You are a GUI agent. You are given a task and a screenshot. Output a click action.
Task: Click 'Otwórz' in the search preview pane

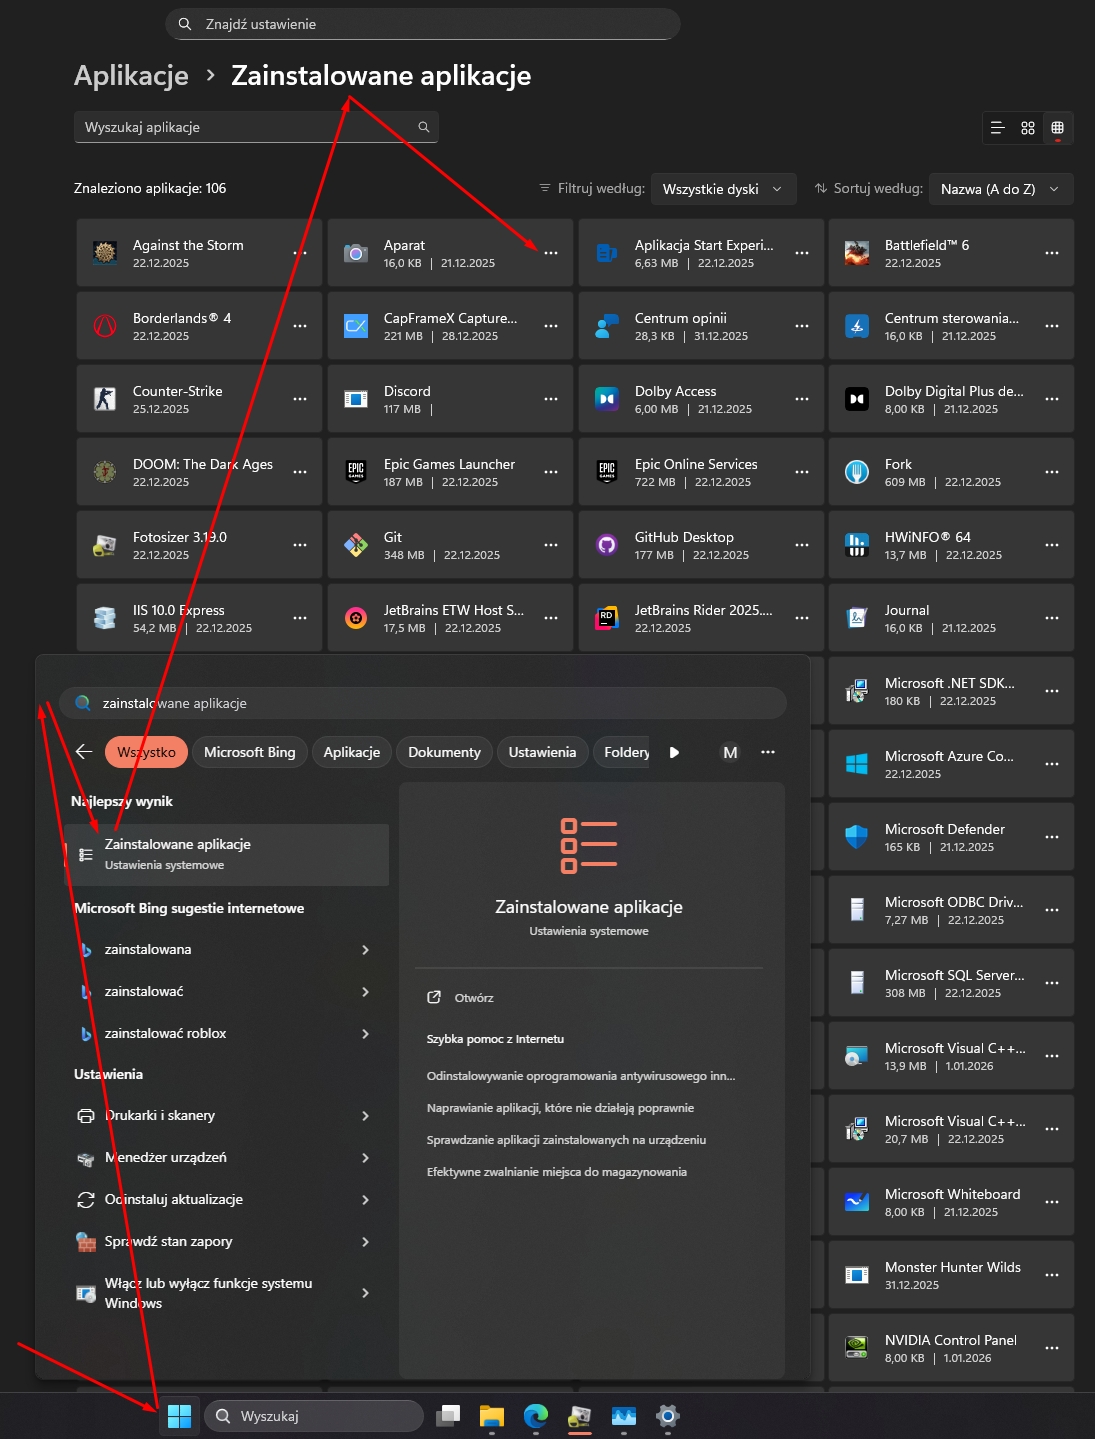point(473,998)
